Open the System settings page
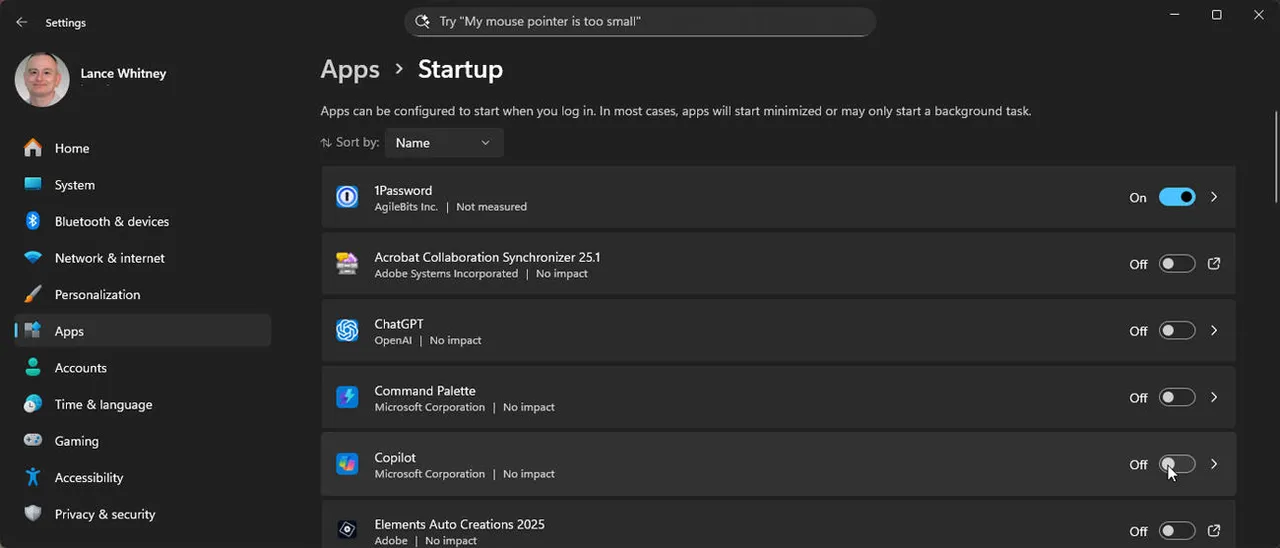This screenshot has width=1280, height=548. tap(143, 185)
